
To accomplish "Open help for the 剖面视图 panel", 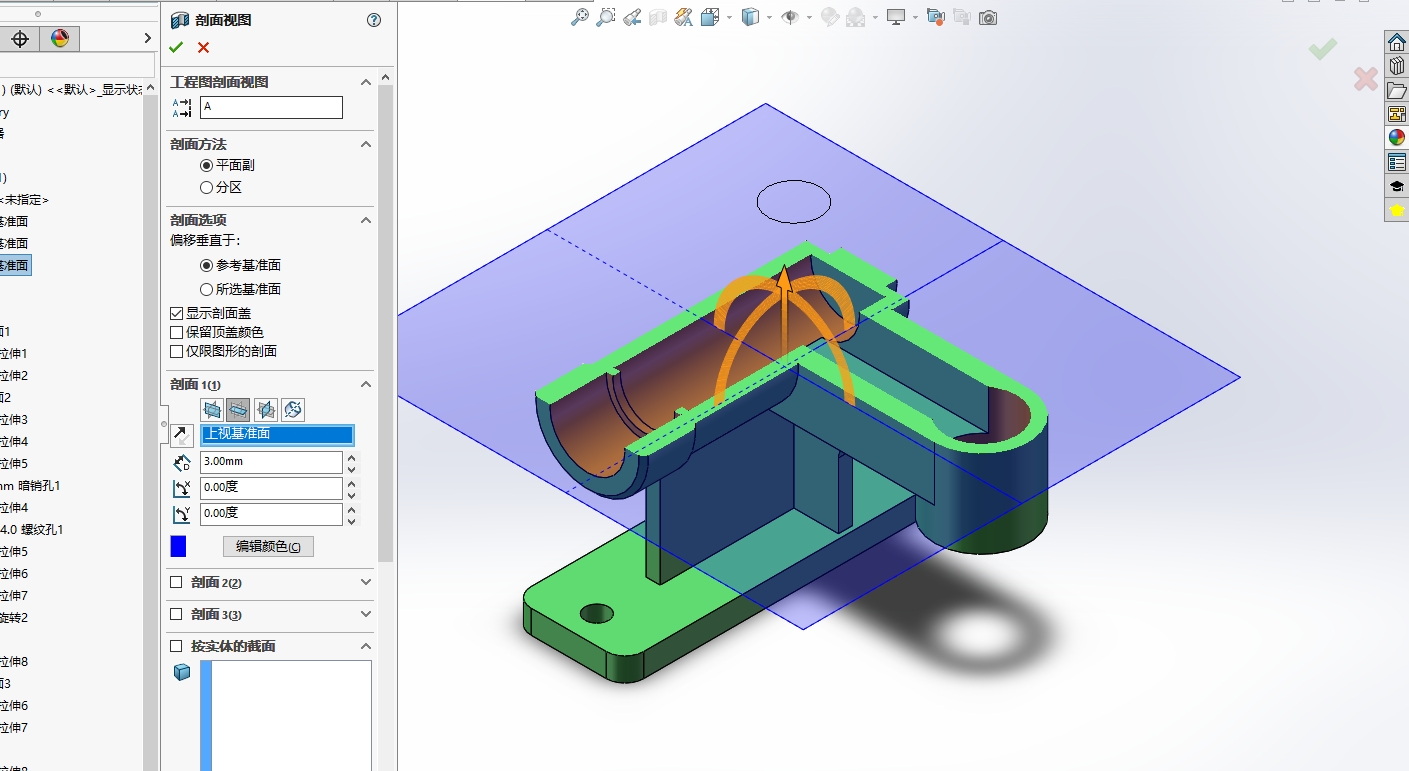I will coord(374,20).
